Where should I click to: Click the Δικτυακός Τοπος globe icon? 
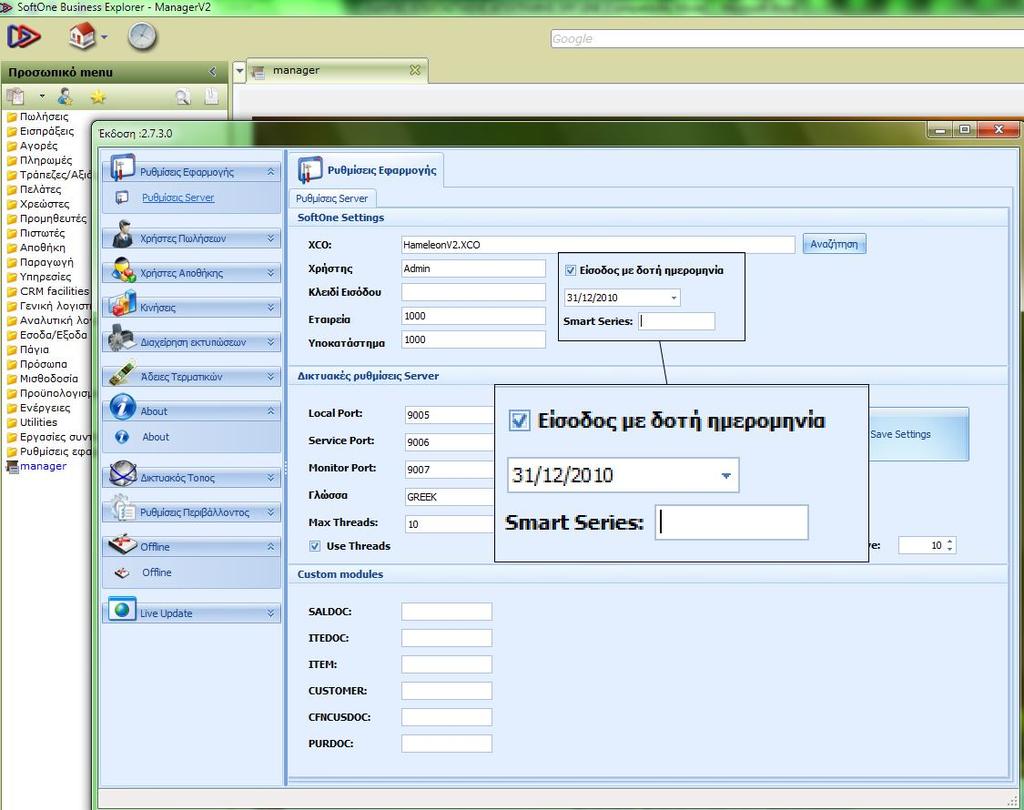coord(123,474)
